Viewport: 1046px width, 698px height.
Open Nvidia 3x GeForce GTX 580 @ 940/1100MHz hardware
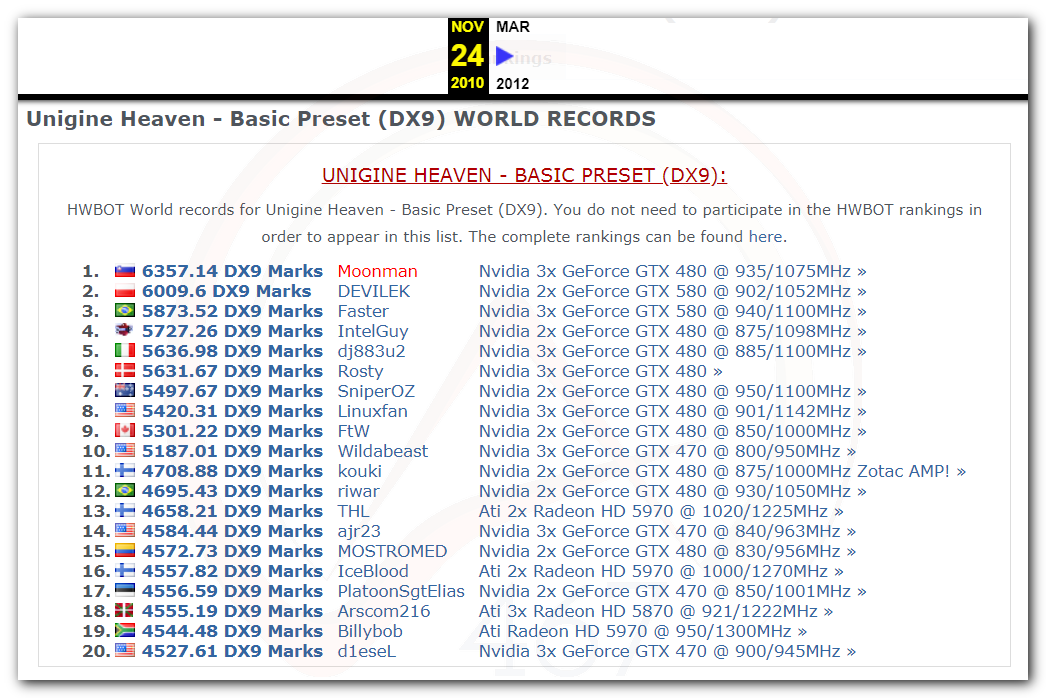[672, 312]
